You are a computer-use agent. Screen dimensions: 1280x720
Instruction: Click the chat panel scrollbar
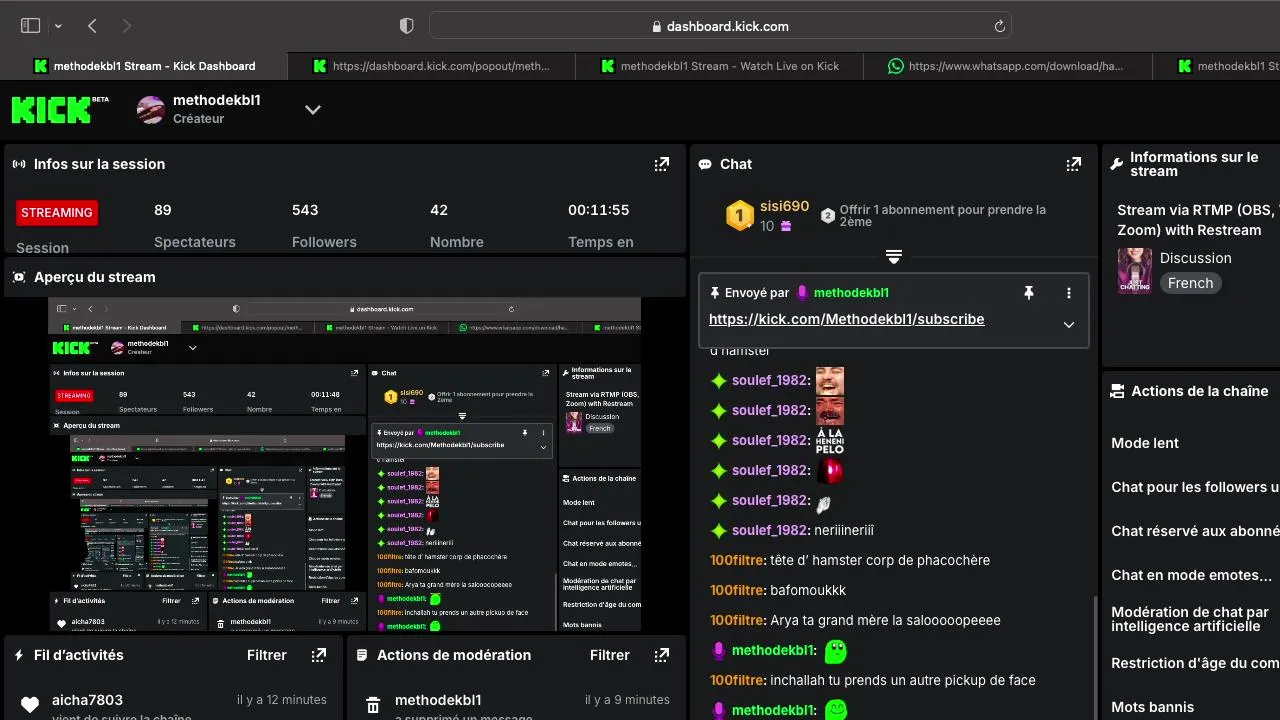coord(1095,657)
